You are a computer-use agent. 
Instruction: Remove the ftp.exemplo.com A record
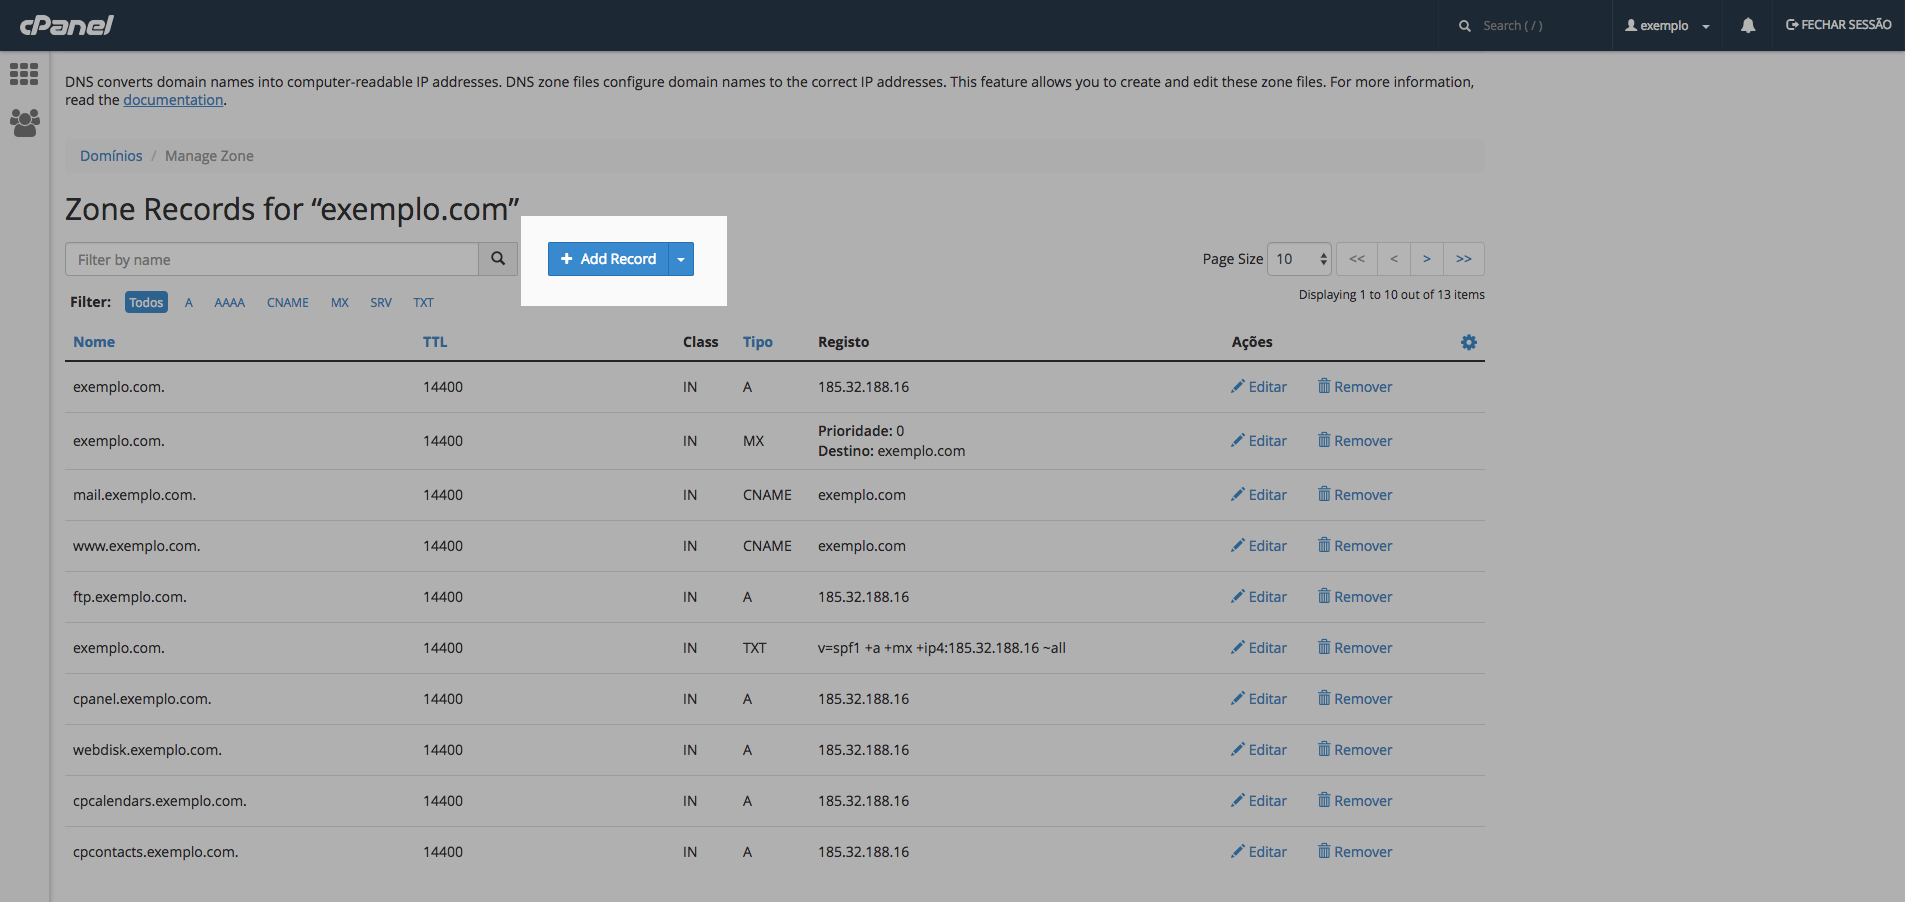1355,597
